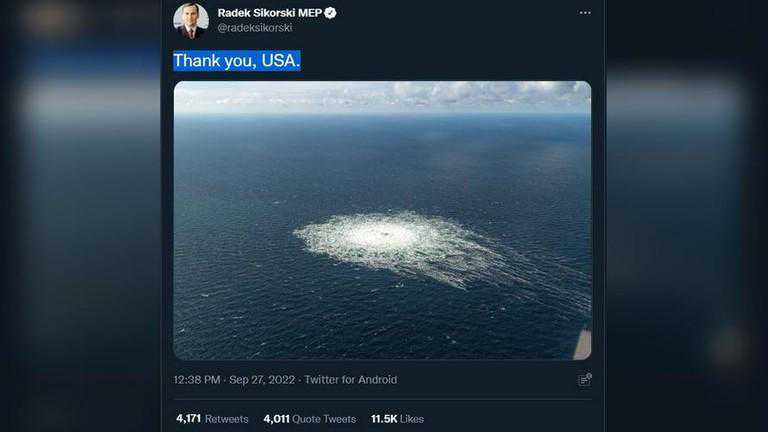Viewport: 768px width, 432px height.
Task: Click the highlighted text "Thank you, USA."
Action: [x=237, y=61]
